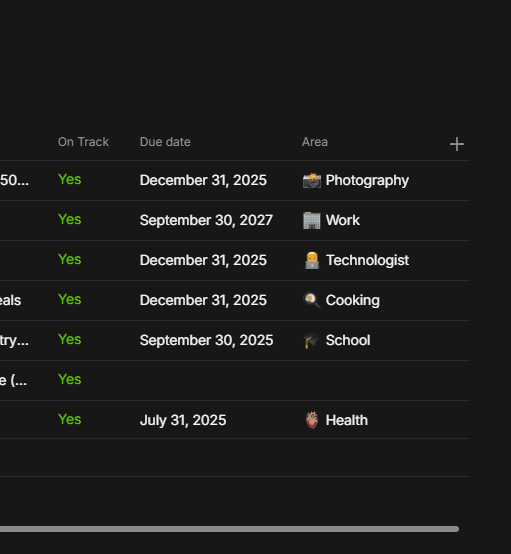Click the horizontal scrollbar of the table
The height and width of the screenshot is (554, 511).
click(x=229, y=529)
